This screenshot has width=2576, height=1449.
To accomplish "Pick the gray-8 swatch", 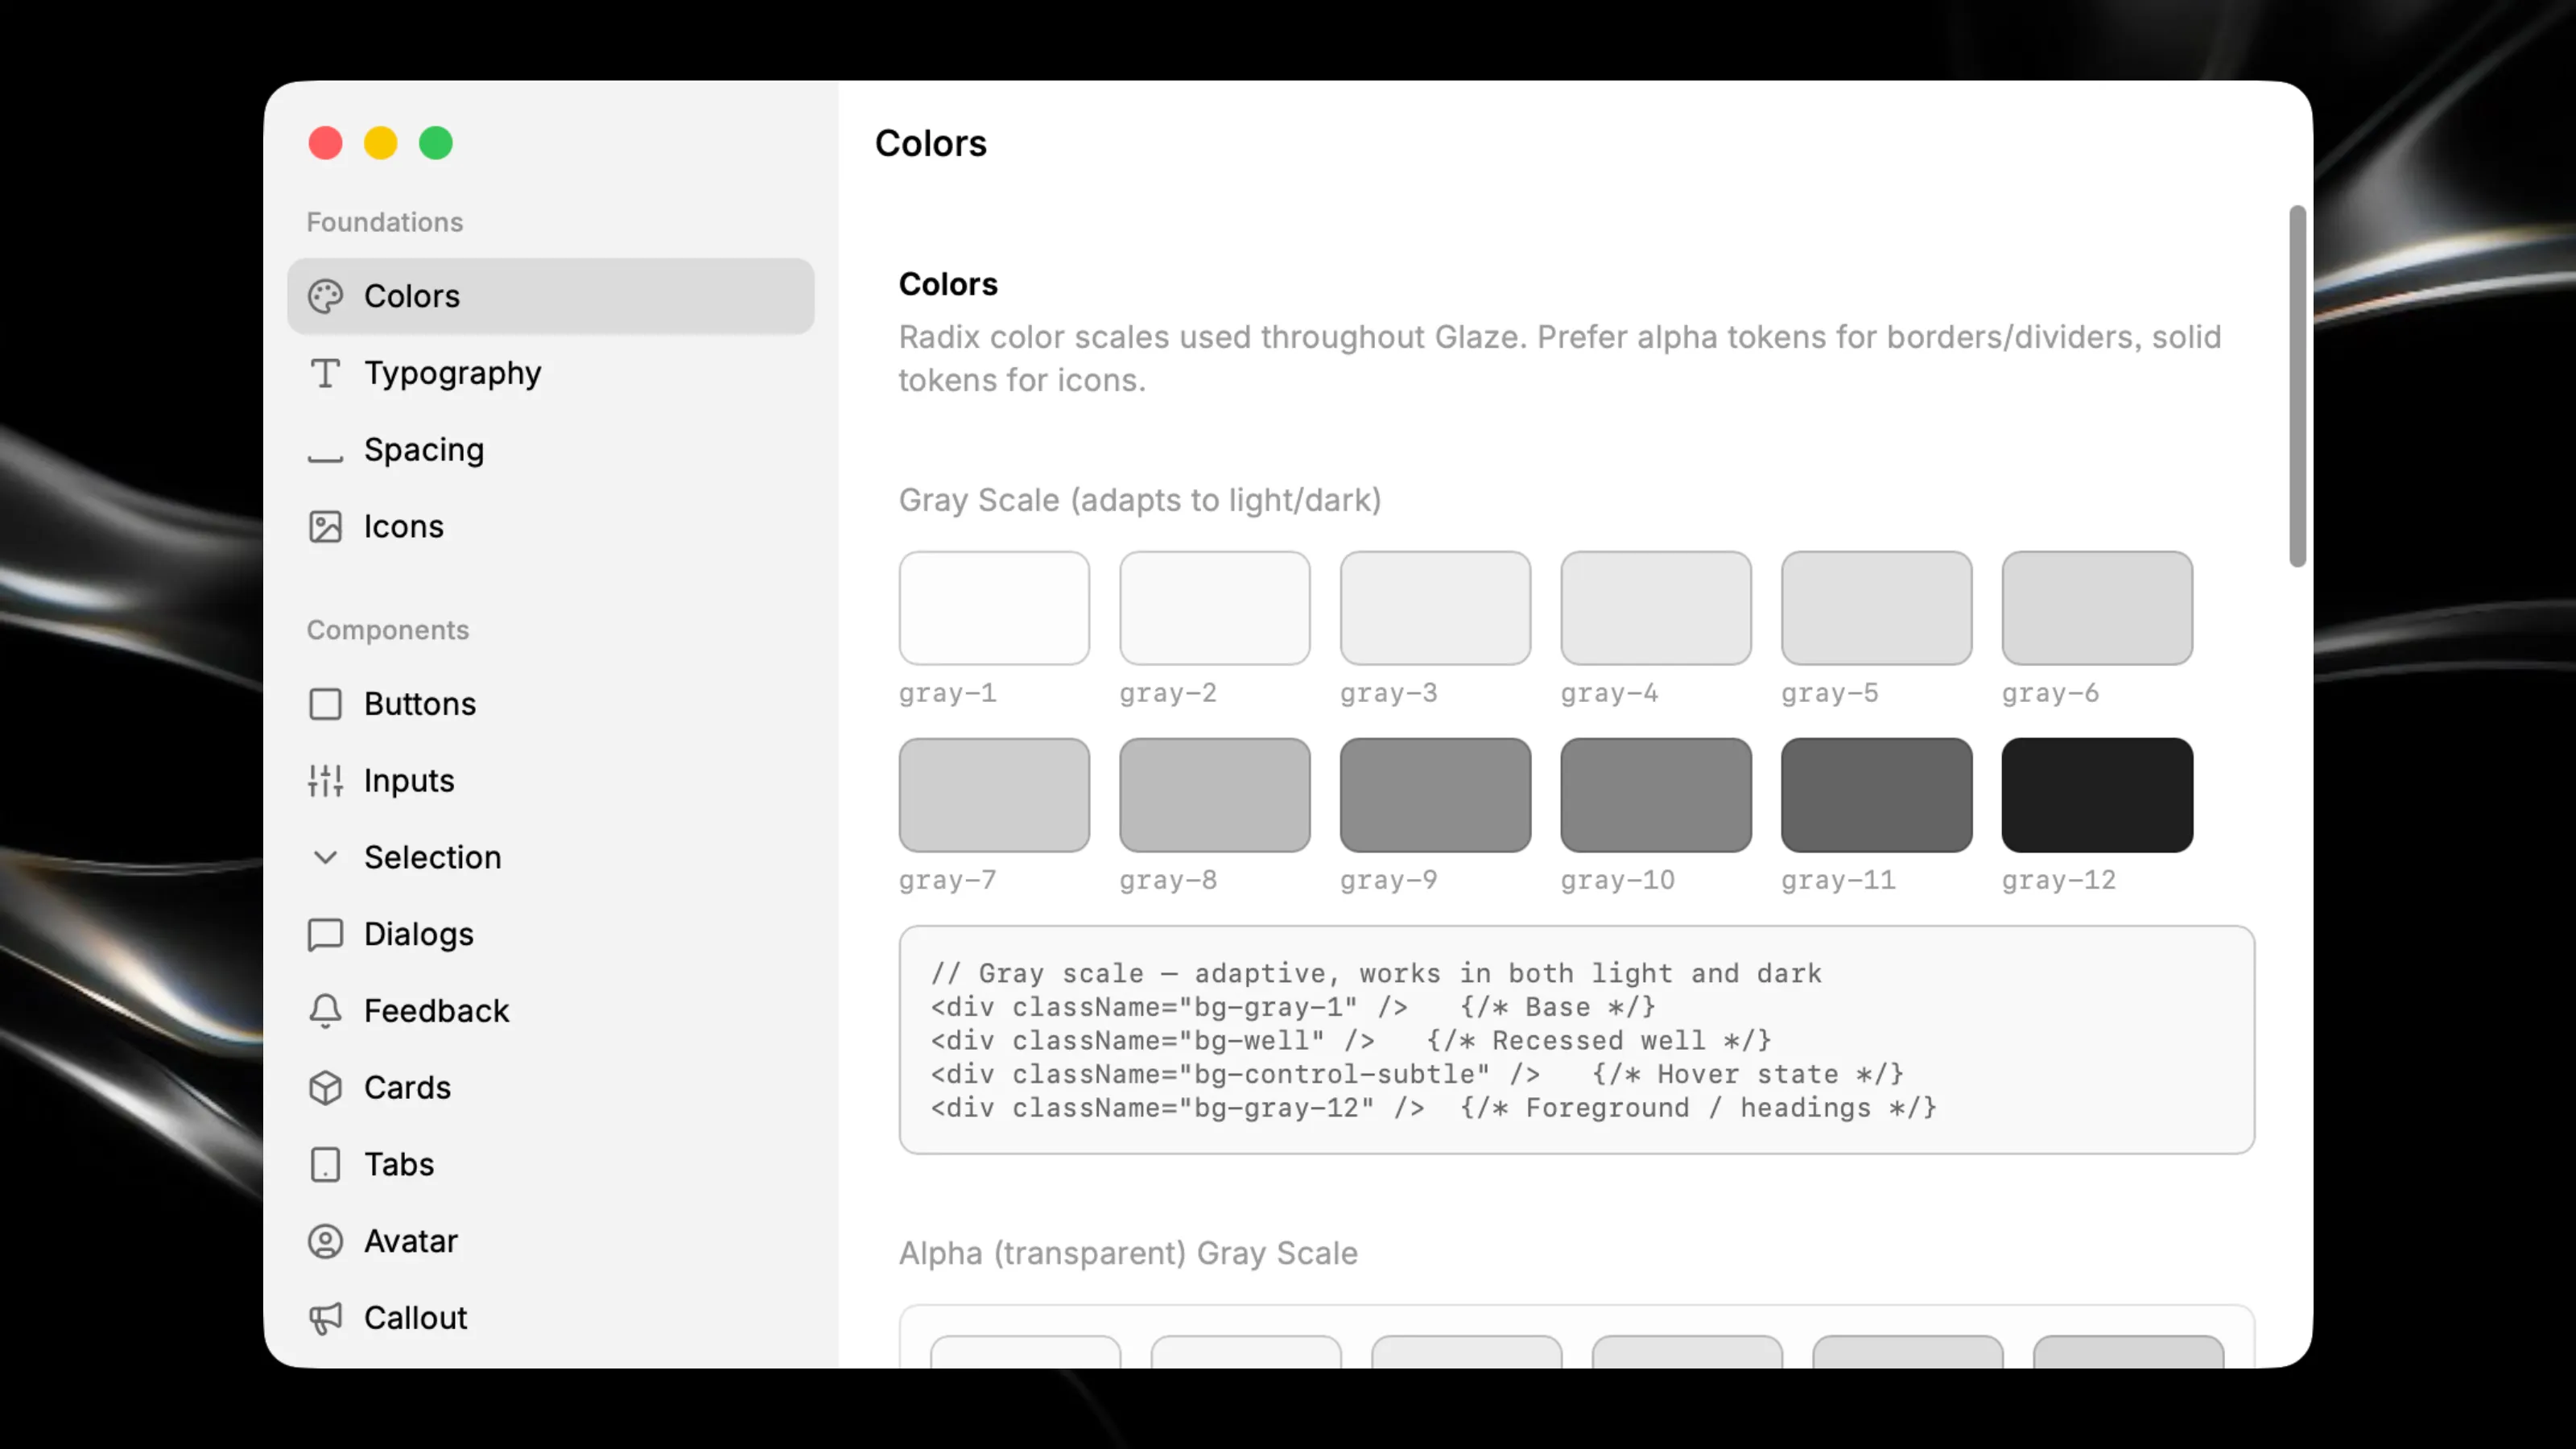I will pyautogui.click(x=1215, y=795).
